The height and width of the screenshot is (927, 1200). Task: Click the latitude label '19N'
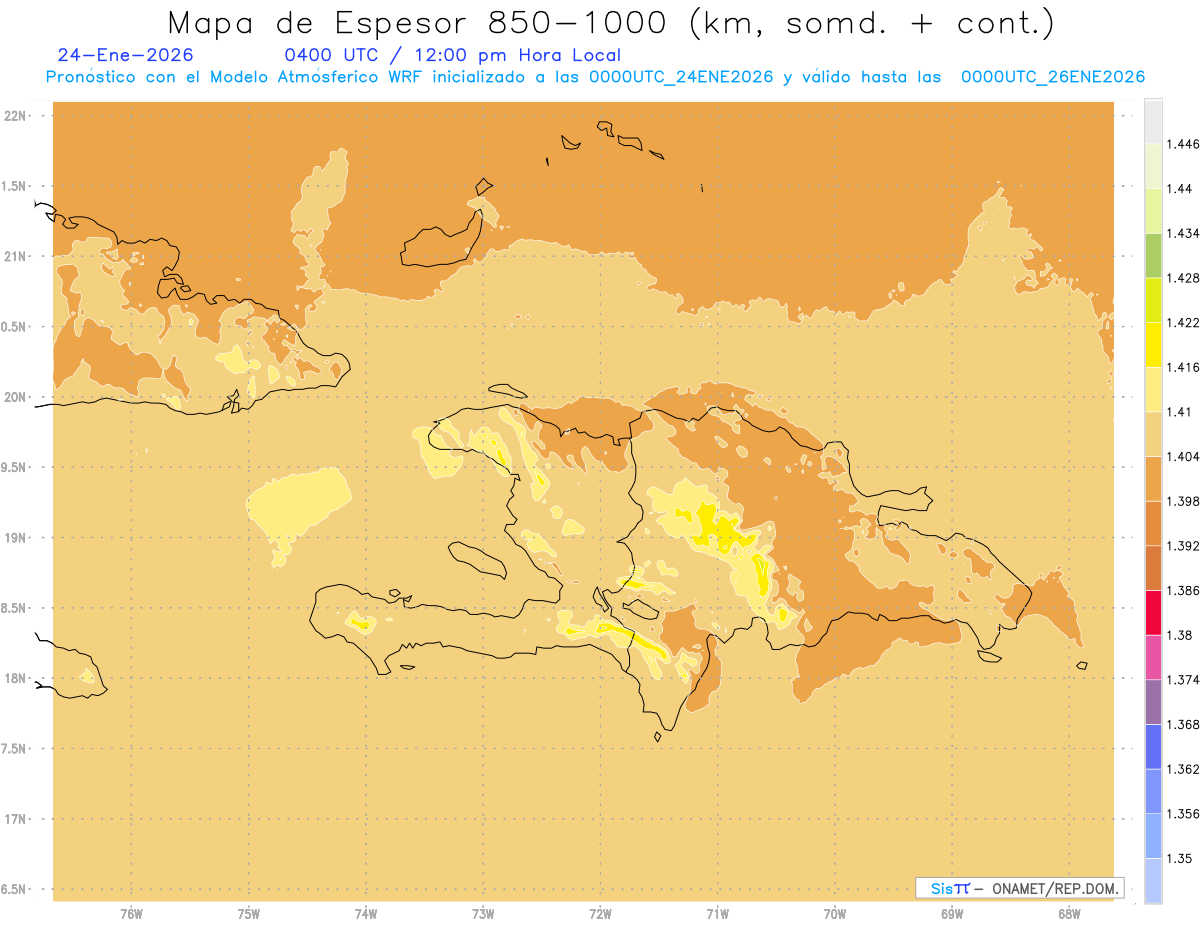(15, 538)
